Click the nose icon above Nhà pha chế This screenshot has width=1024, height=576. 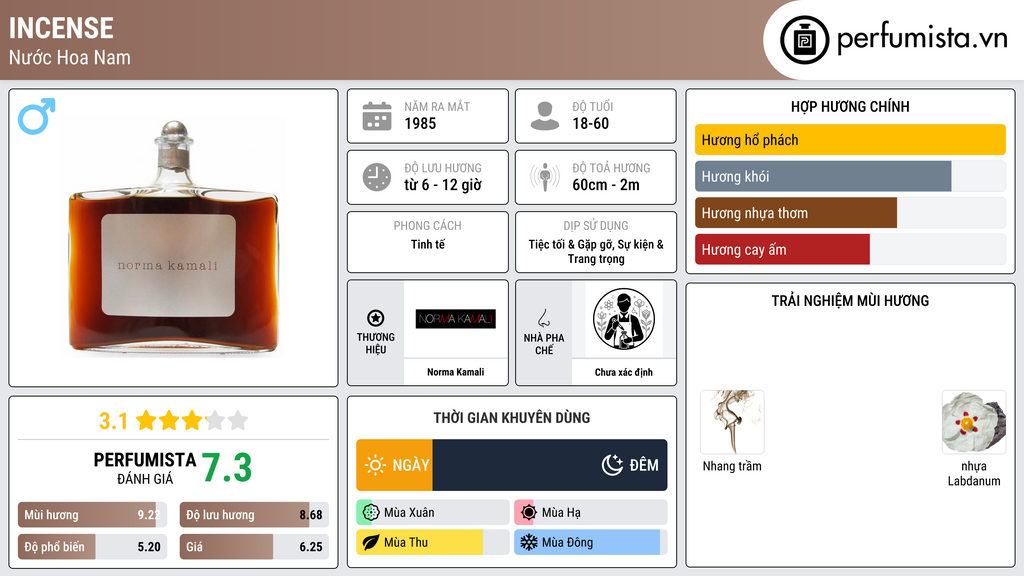point(543,318)
